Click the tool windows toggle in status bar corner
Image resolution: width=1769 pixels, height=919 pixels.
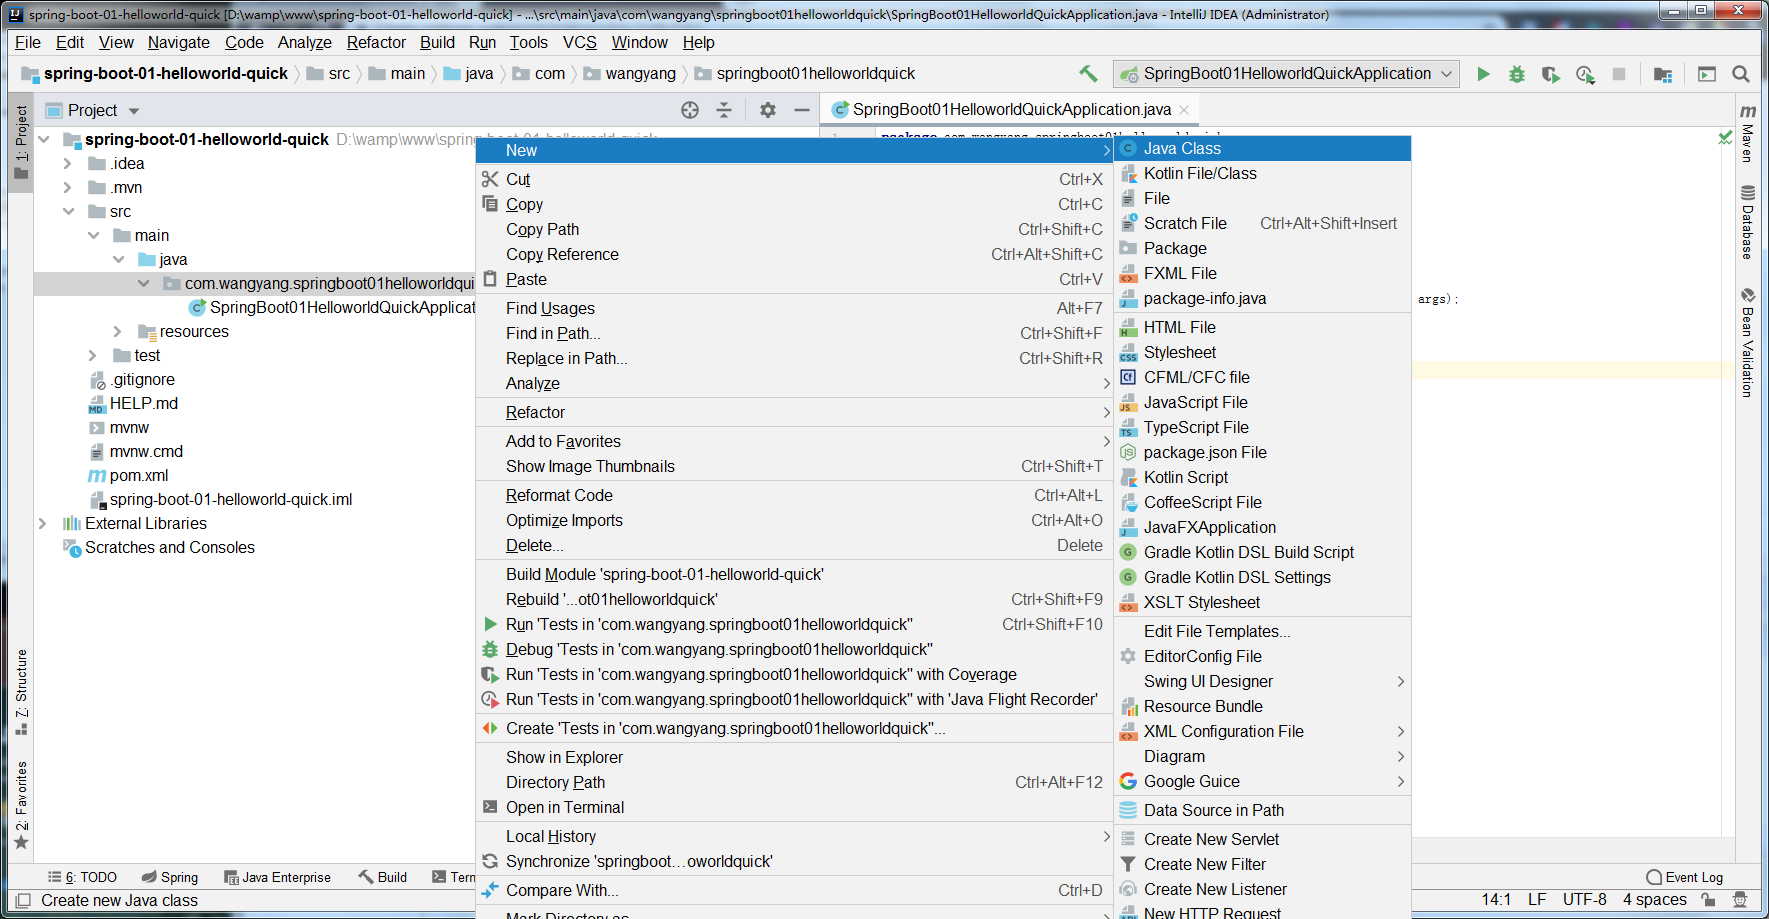point(23,900)
